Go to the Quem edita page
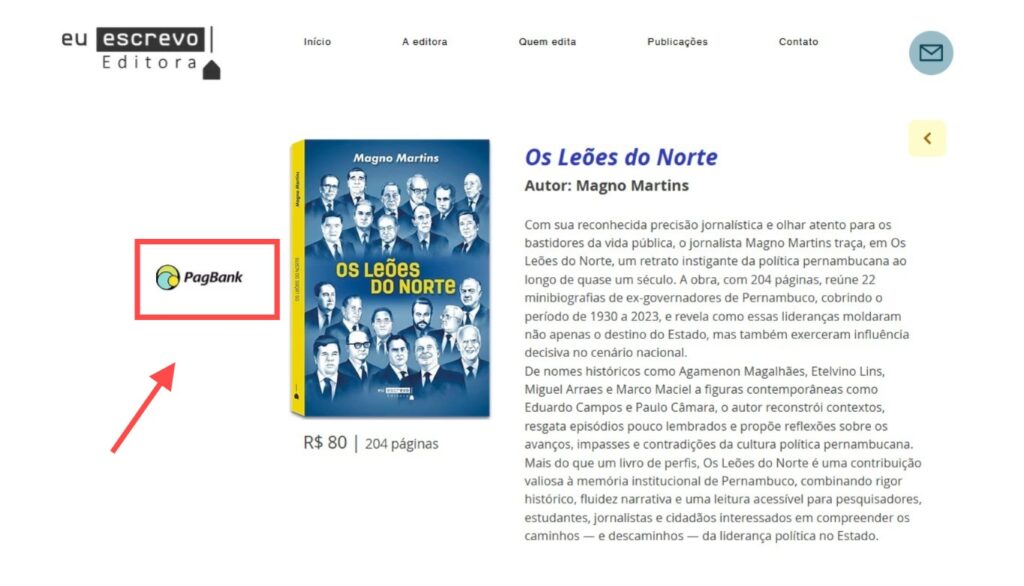Image resolution: width=1024 pixels, height=586 pixels. pyautogui.click(x=547, y=42)
